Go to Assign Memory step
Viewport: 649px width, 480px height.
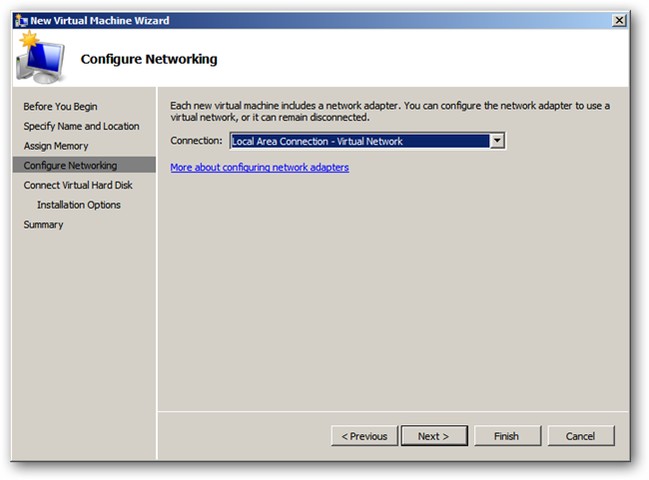(x=56, y=146)
